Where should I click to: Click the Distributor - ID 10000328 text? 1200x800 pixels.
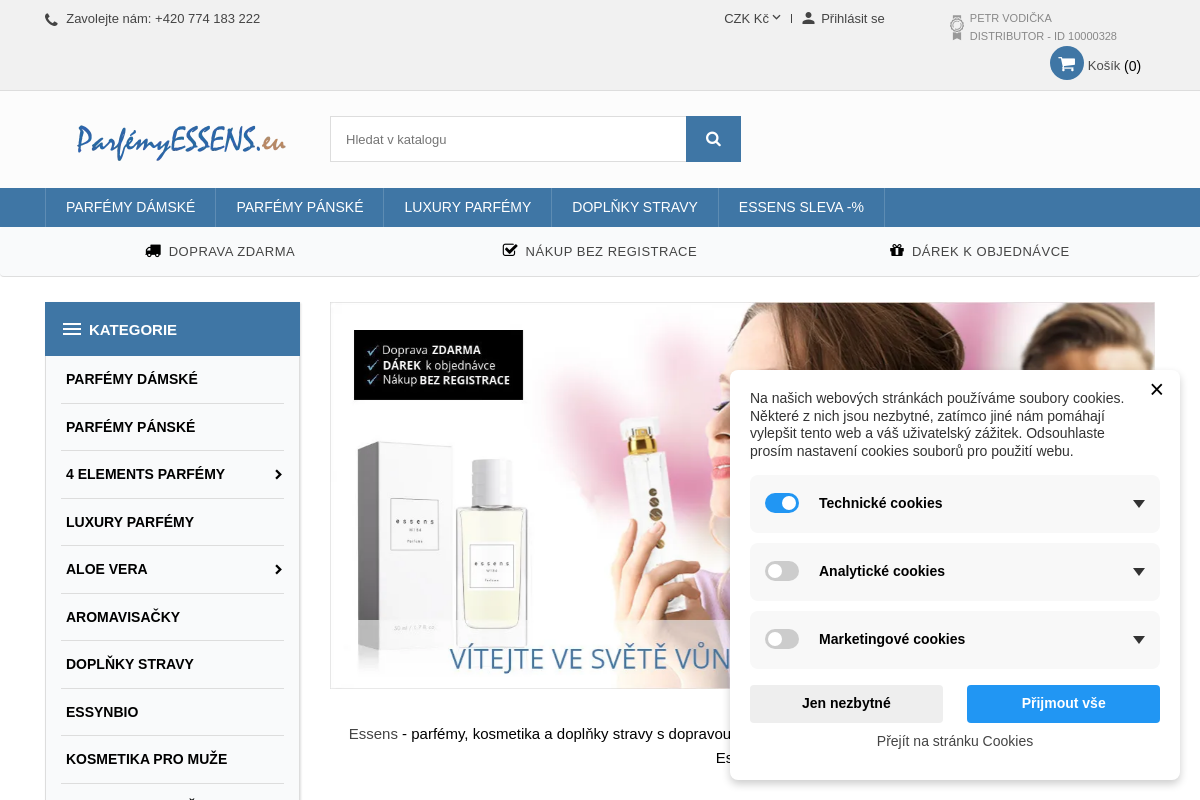pos(1043,36)
